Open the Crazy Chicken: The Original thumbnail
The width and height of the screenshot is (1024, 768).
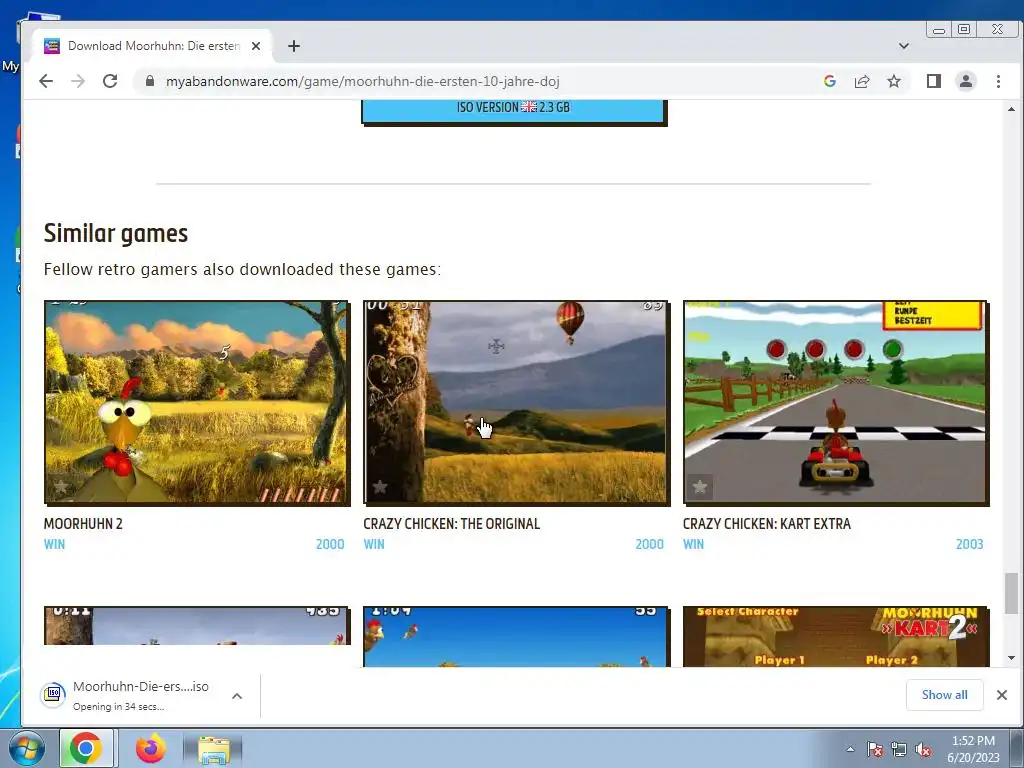(516, 402)
